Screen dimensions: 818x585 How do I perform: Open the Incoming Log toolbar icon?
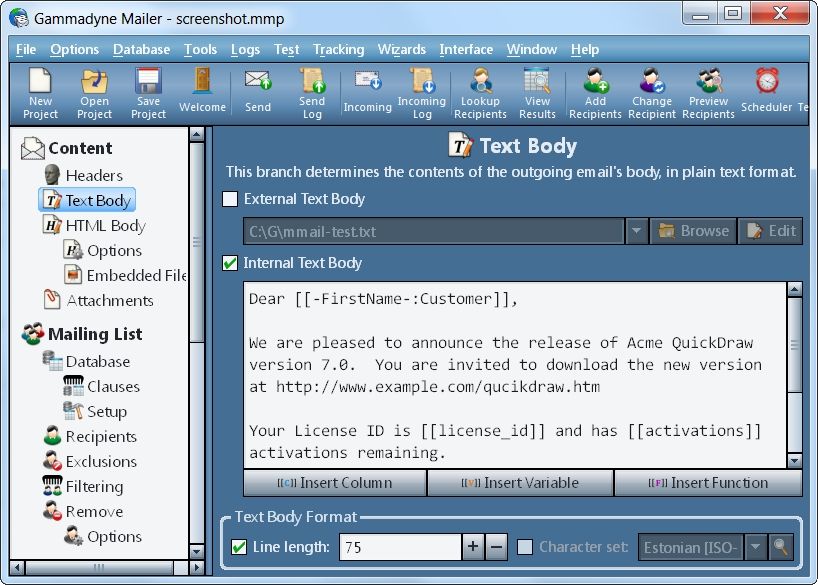pyautogui.click(x=422, y=94)
